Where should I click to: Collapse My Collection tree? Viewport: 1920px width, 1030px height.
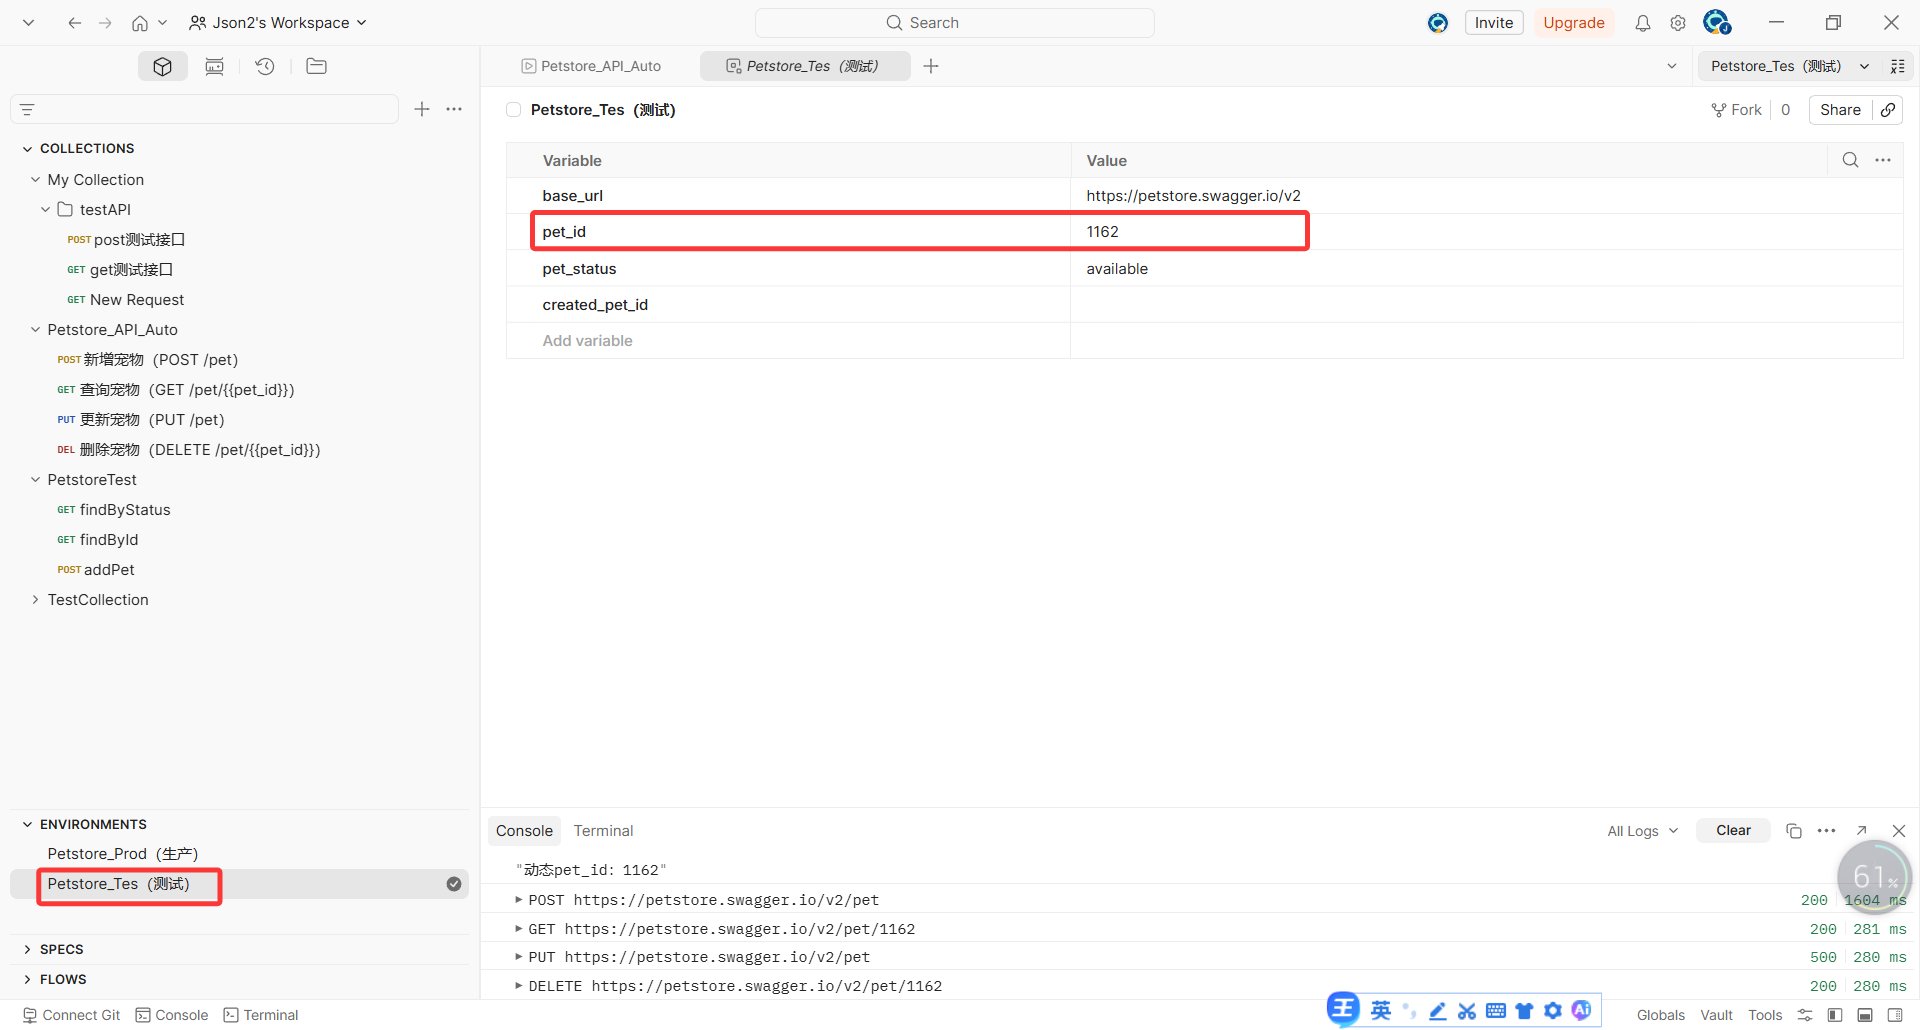[x=36, y=180]
